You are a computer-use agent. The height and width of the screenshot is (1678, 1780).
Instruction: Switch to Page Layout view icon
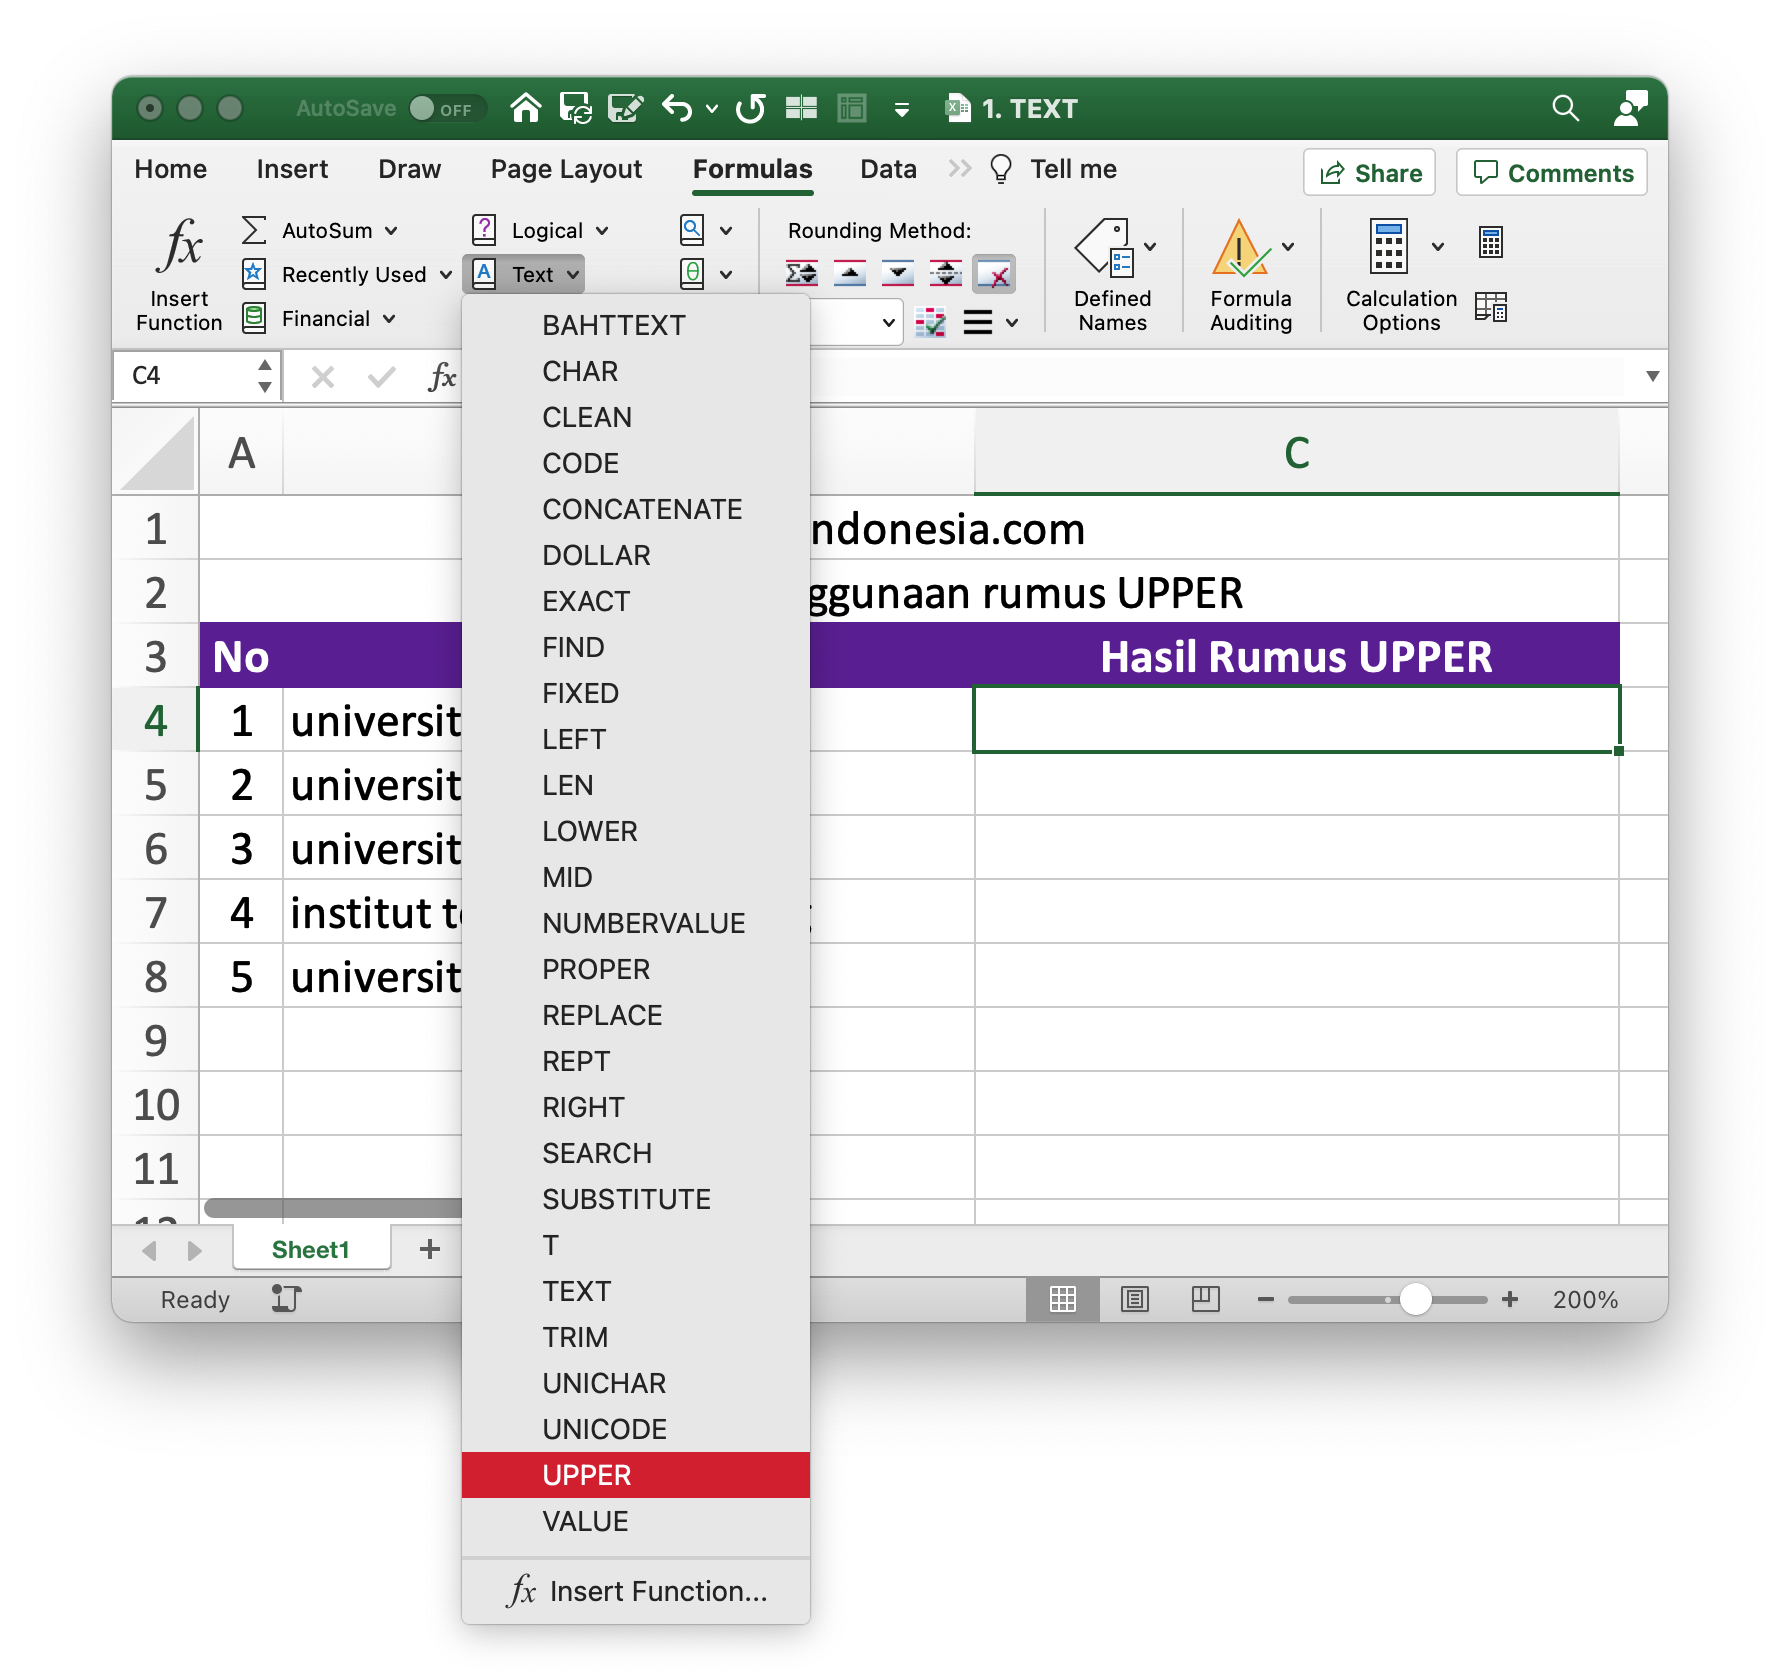[1135, 1299]
